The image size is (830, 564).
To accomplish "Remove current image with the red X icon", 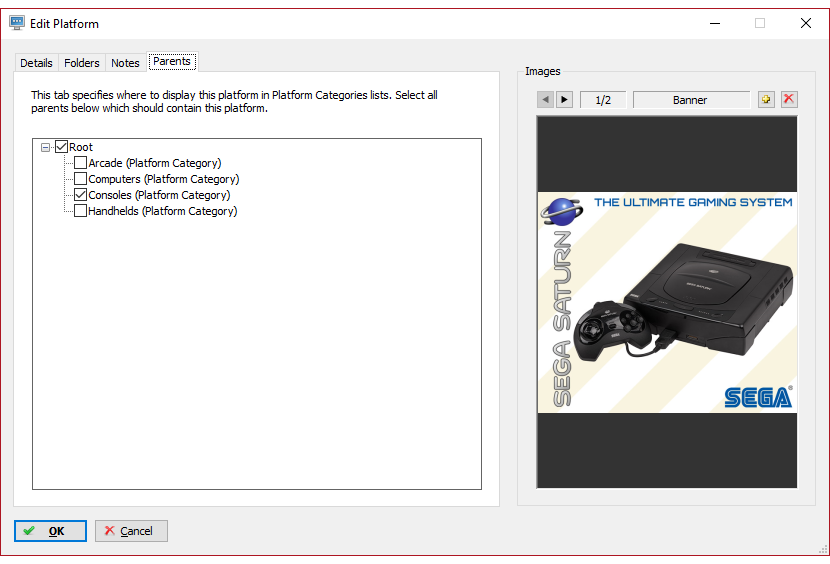I will pos(789,99).
